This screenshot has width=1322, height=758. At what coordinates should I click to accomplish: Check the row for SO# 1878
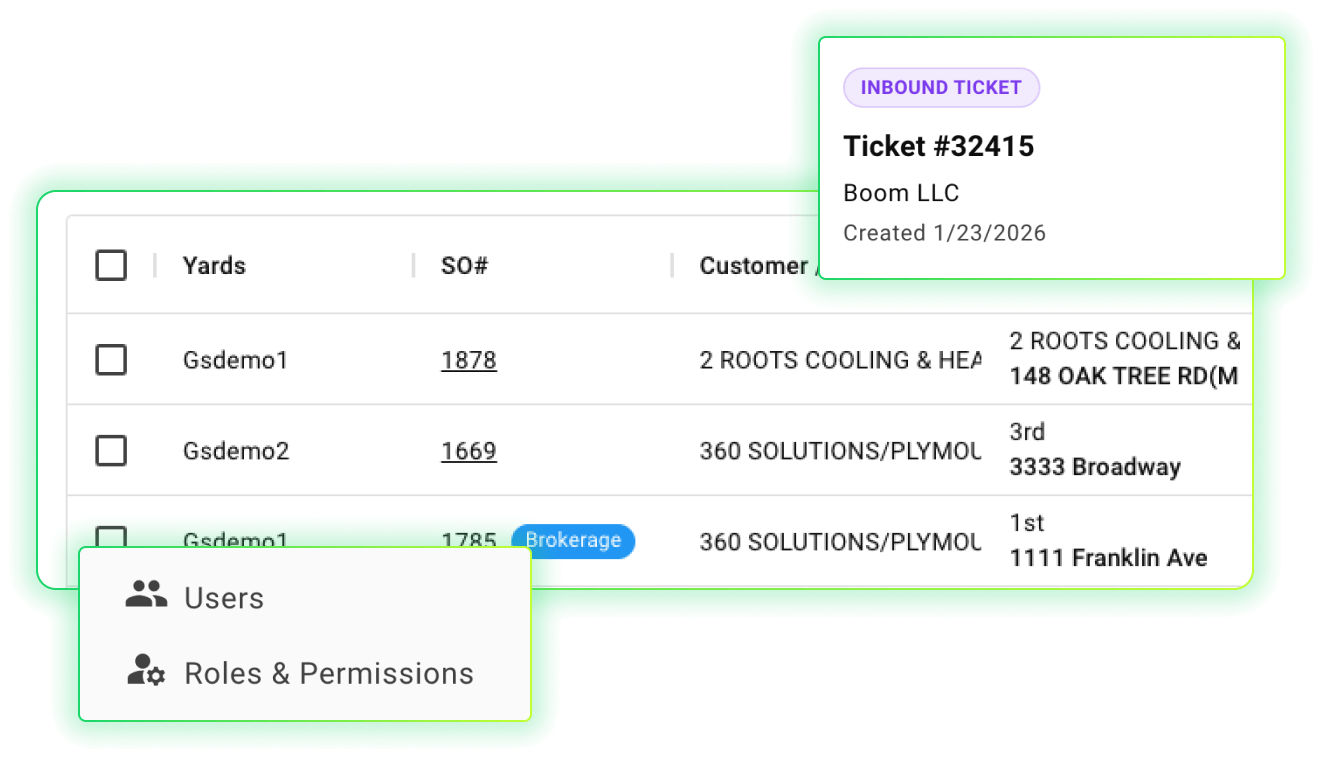111,360
